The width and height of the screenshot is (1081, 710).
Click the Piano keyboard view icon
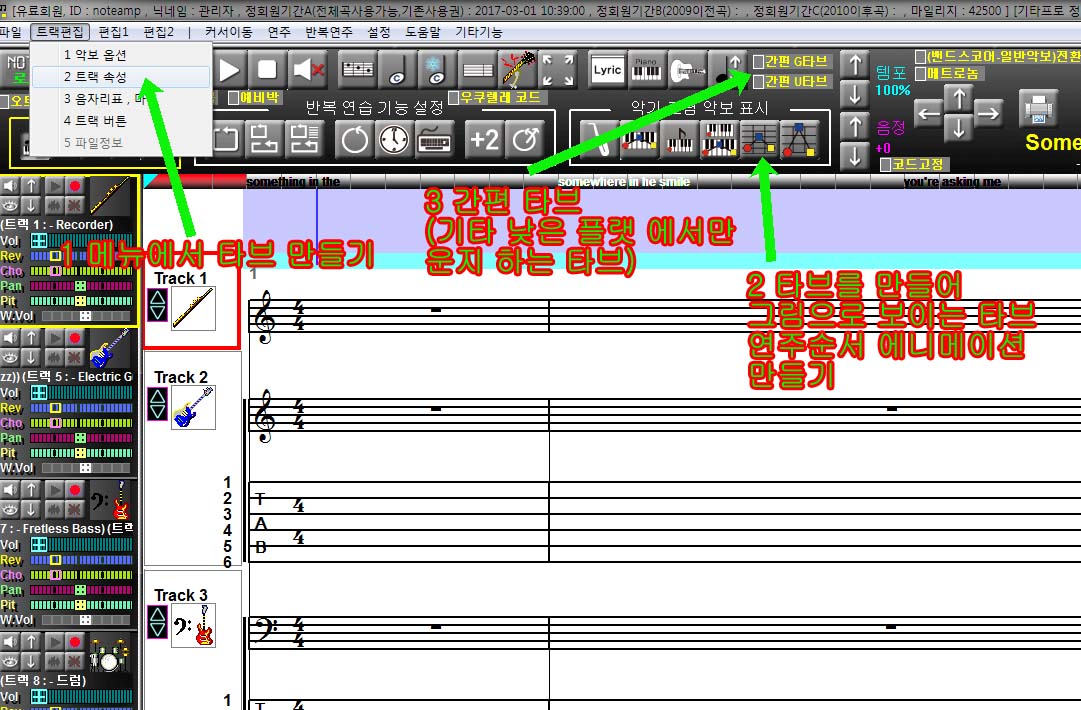click(x=646, y=70)
